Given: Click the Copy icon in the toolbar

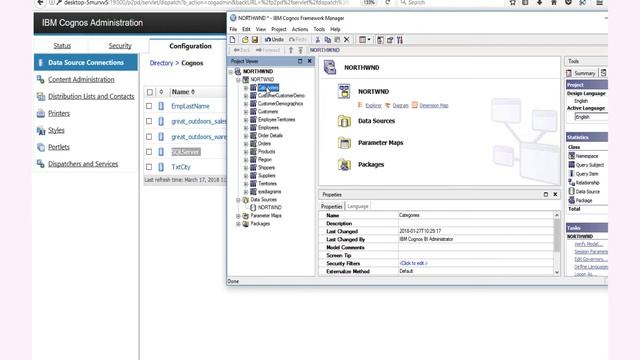Looking at the screenshot, I should [x=327, y=40].
